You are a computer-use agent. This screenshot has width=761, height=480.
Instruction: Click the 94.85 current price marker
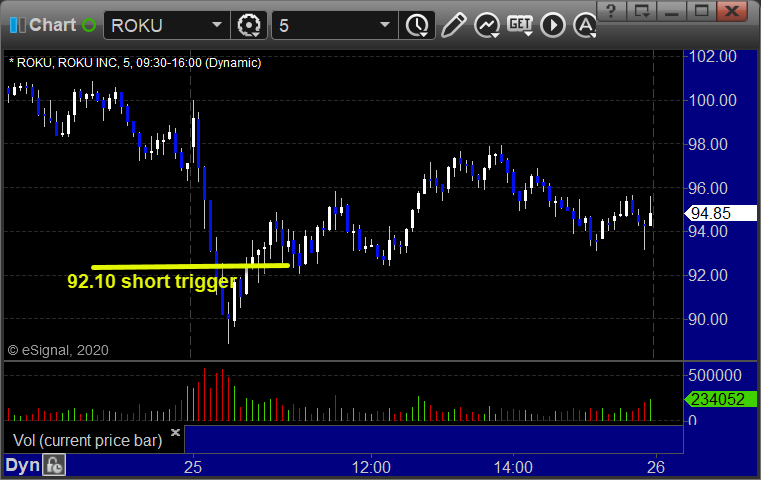click(720, 213)
